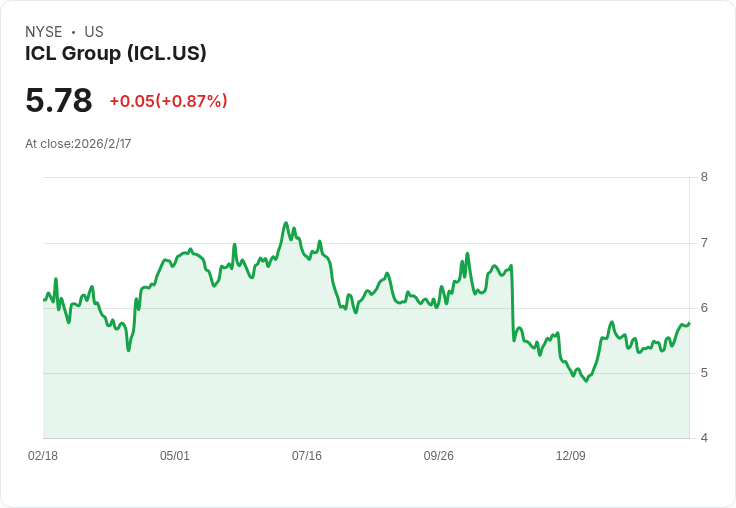
Task: Select the 12/09 date on the x-axis
Action: coord(571,456)
